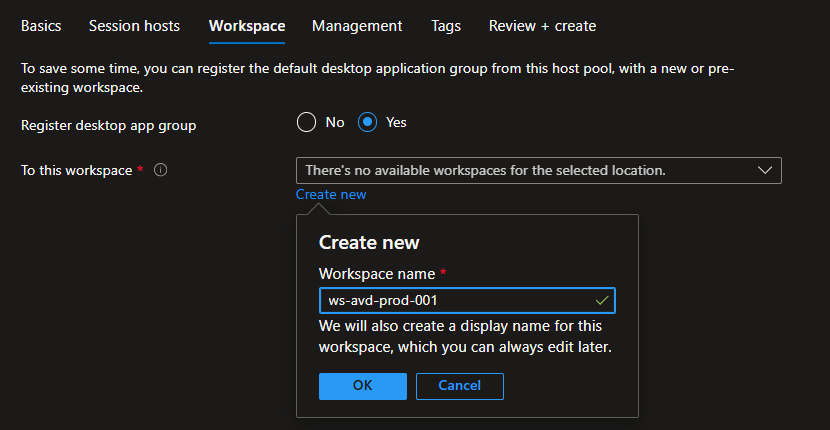Switch to the Basics tab
The width and height of the screenshot is (830, 430).
(41, 26)
